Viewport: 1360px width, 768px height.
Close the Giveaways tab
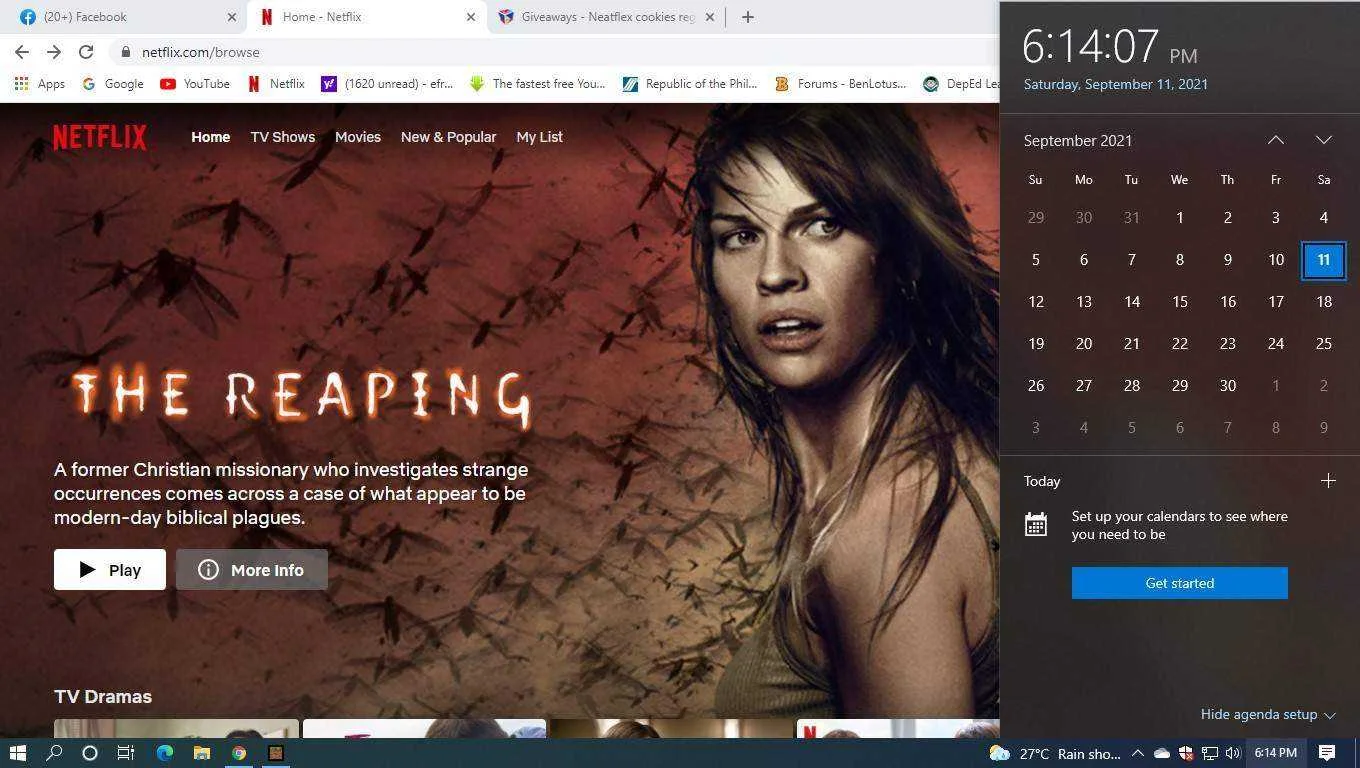(709, 17)
